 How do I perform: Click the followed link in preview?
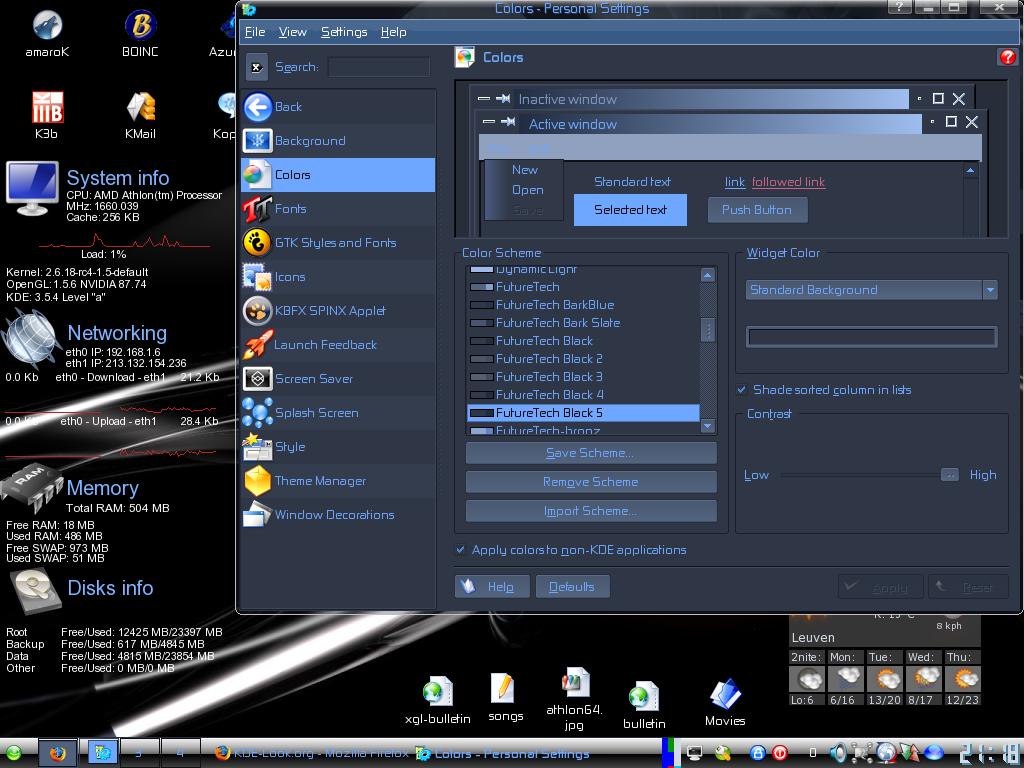click(x=788, y=182)
